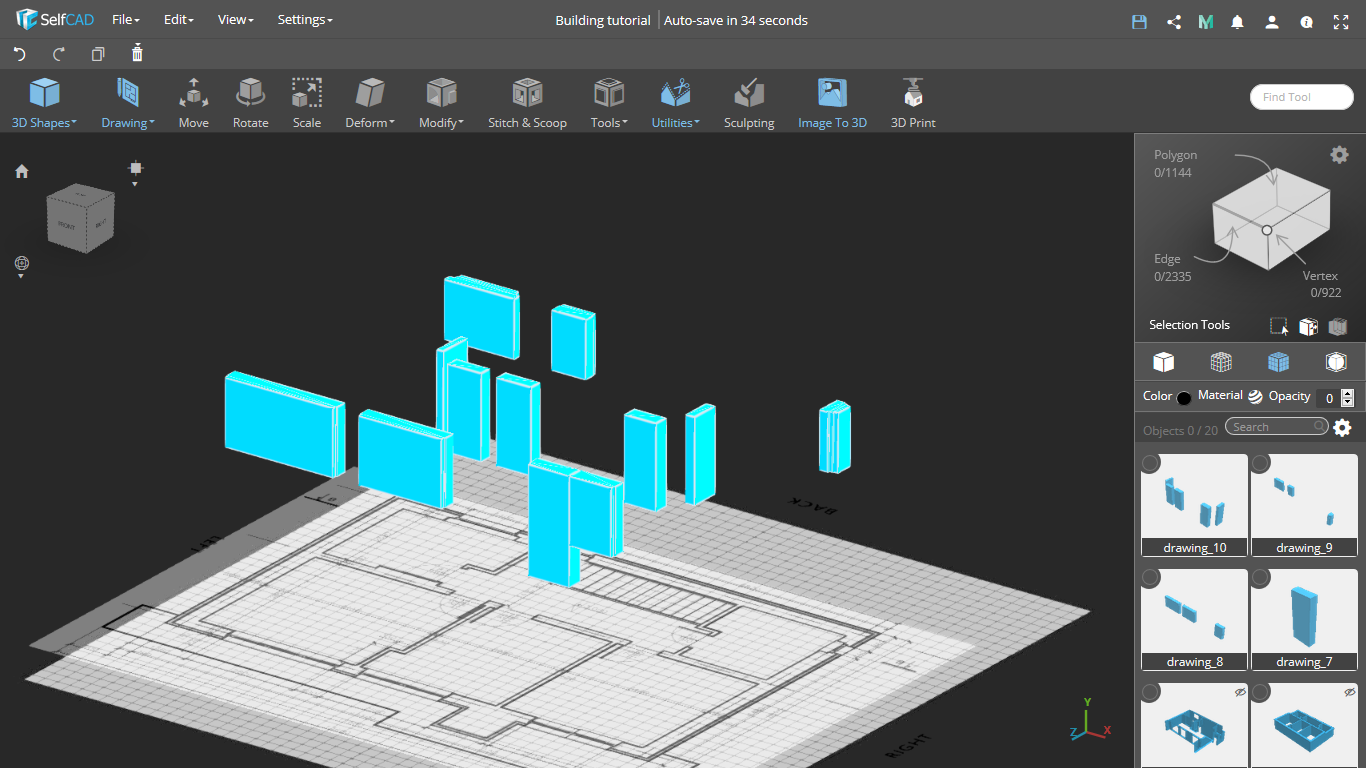Click the Opacity value field

[x=1327, y=397]
